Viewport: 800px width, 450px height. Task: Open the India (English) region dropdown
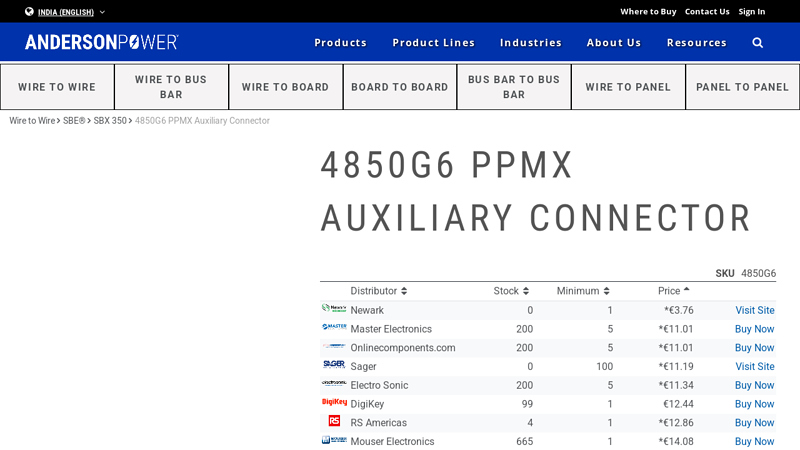coord(65,12)
